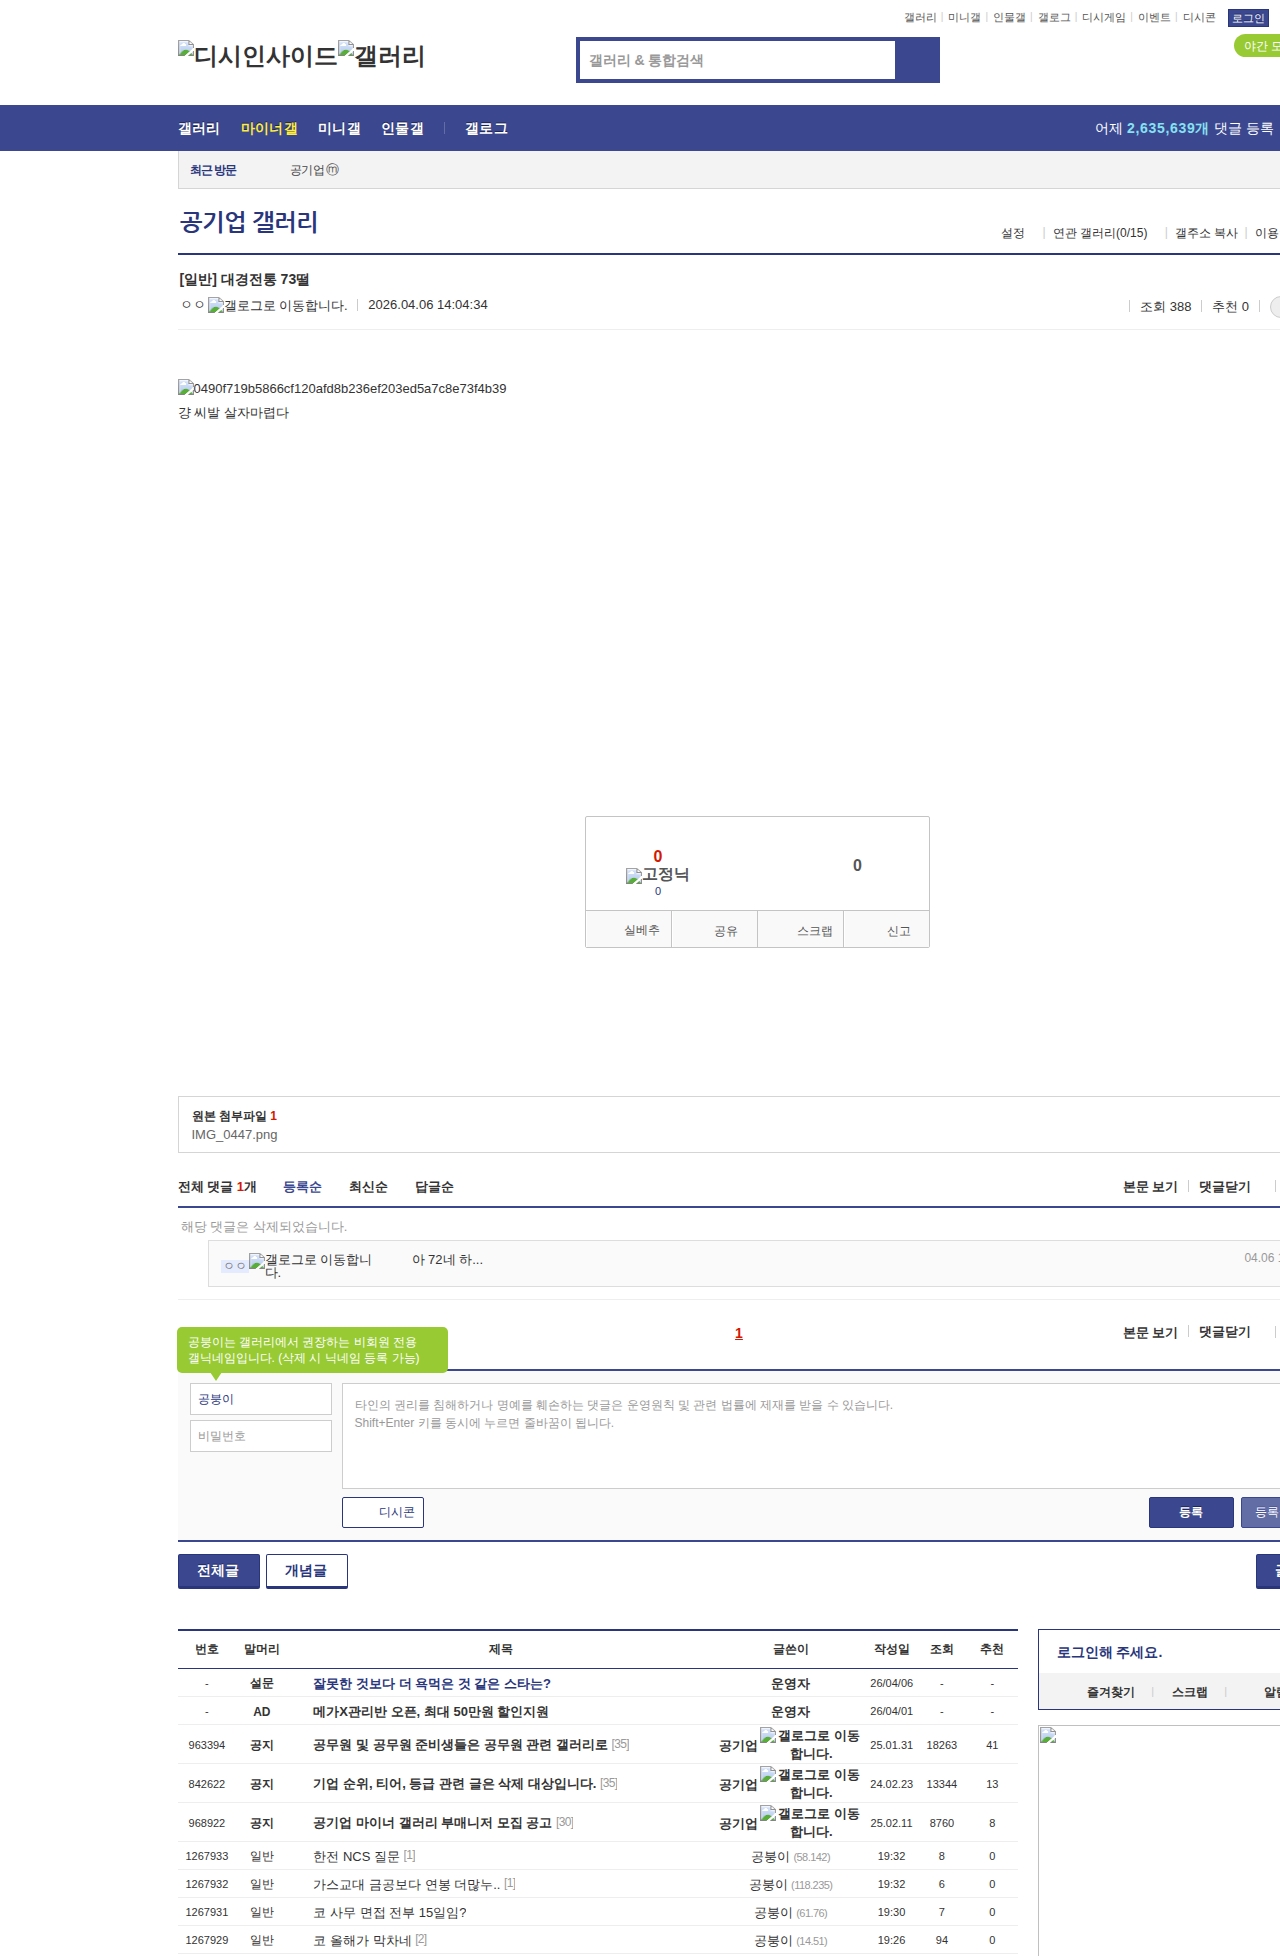
Task: Click the post author's gallog icon
Action: point(277,306)
